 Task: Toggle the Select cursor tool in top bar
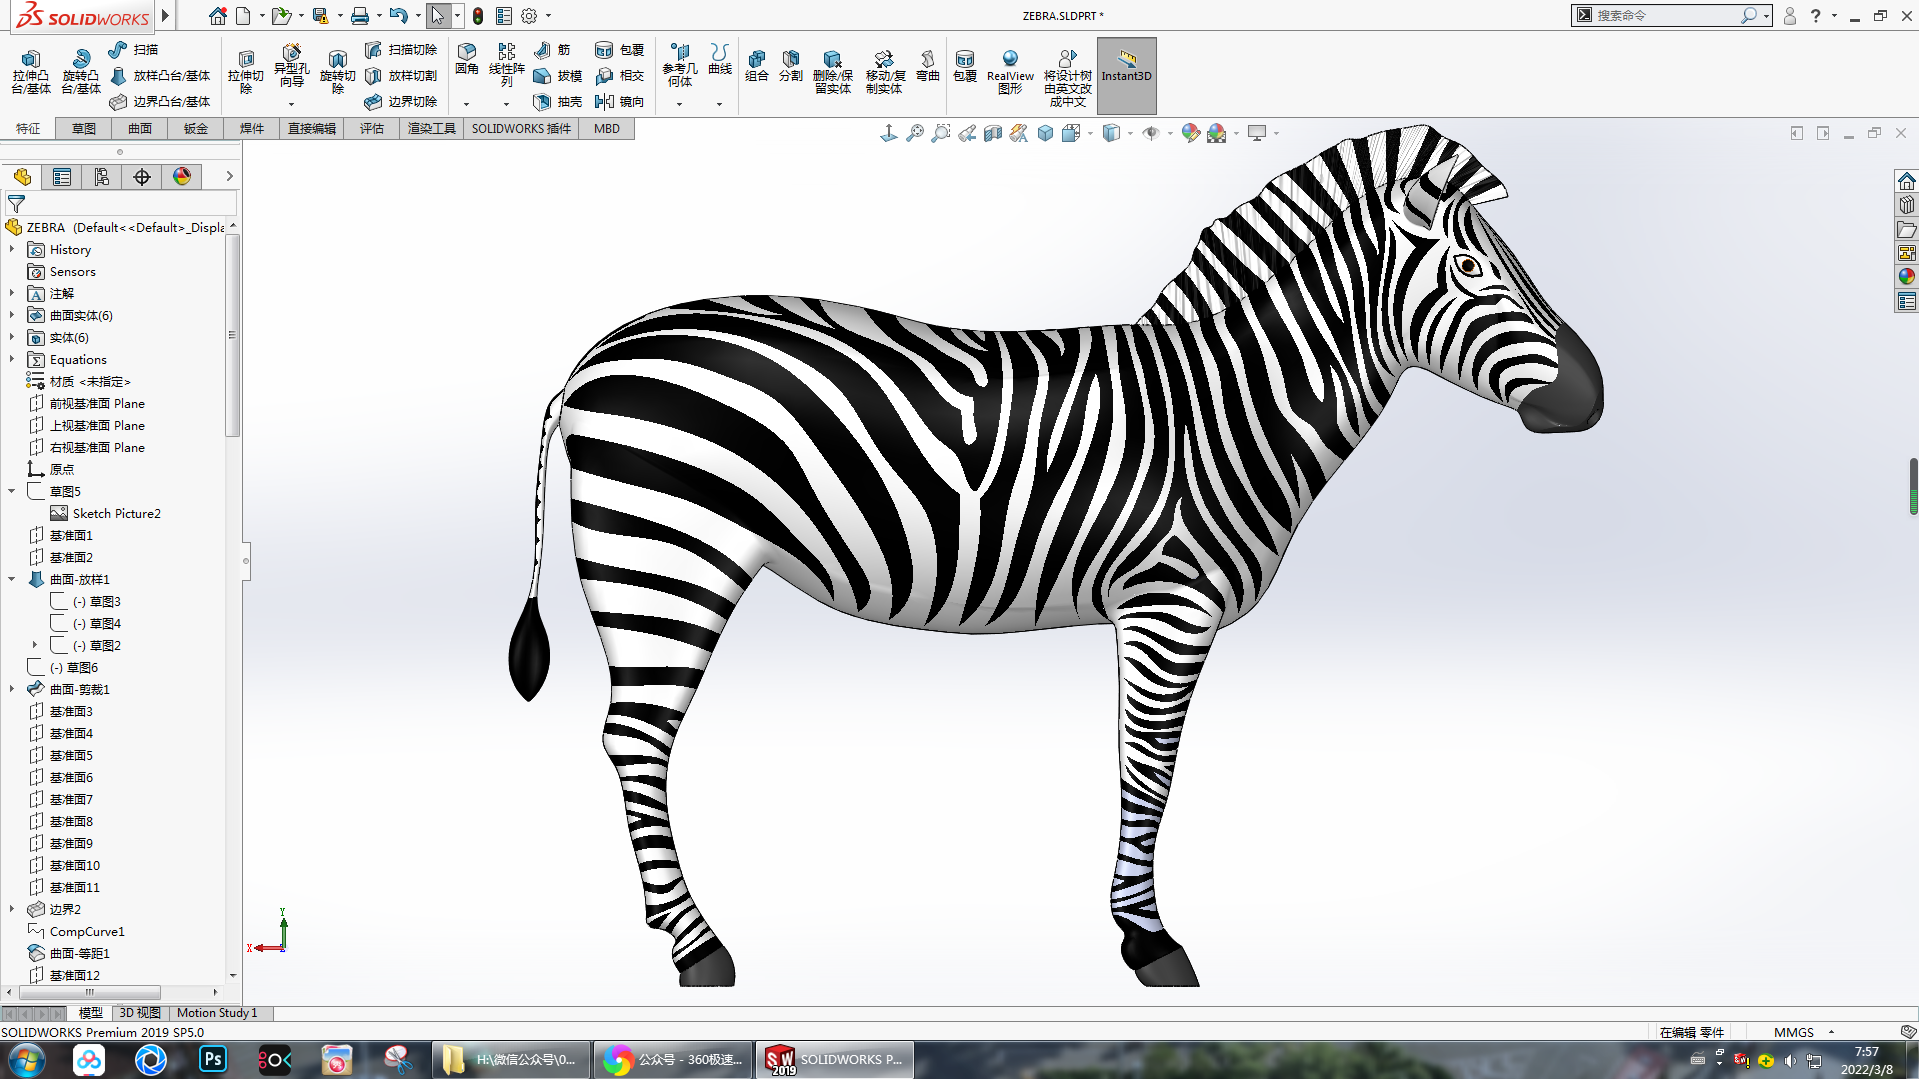click(x=437, y=16)
